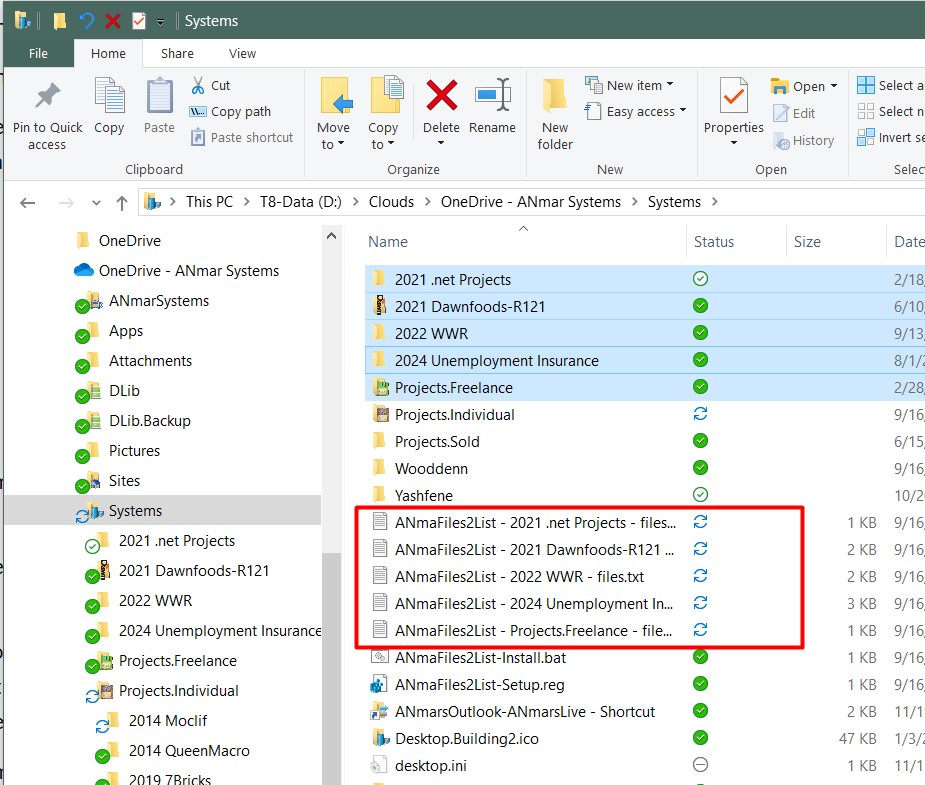The width and height of the screenshot is (925, 785).
Task: Open the File menu tab
Action: pos(39,54)
